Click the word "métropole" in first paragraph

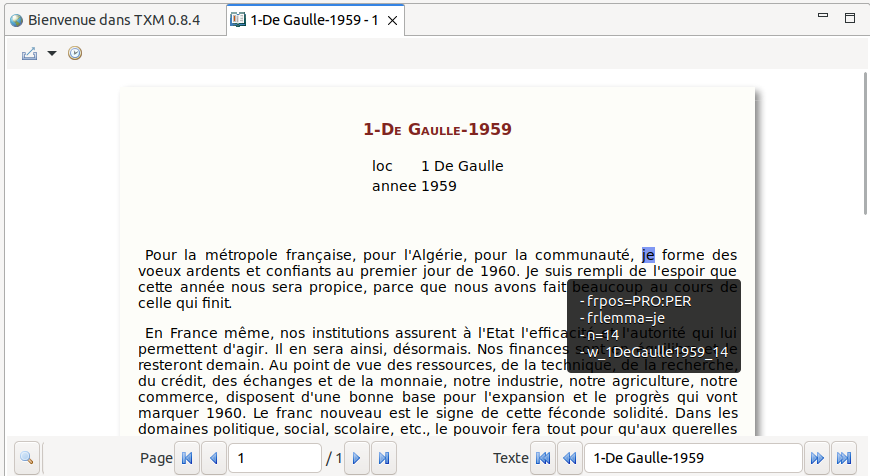(241, 255)
